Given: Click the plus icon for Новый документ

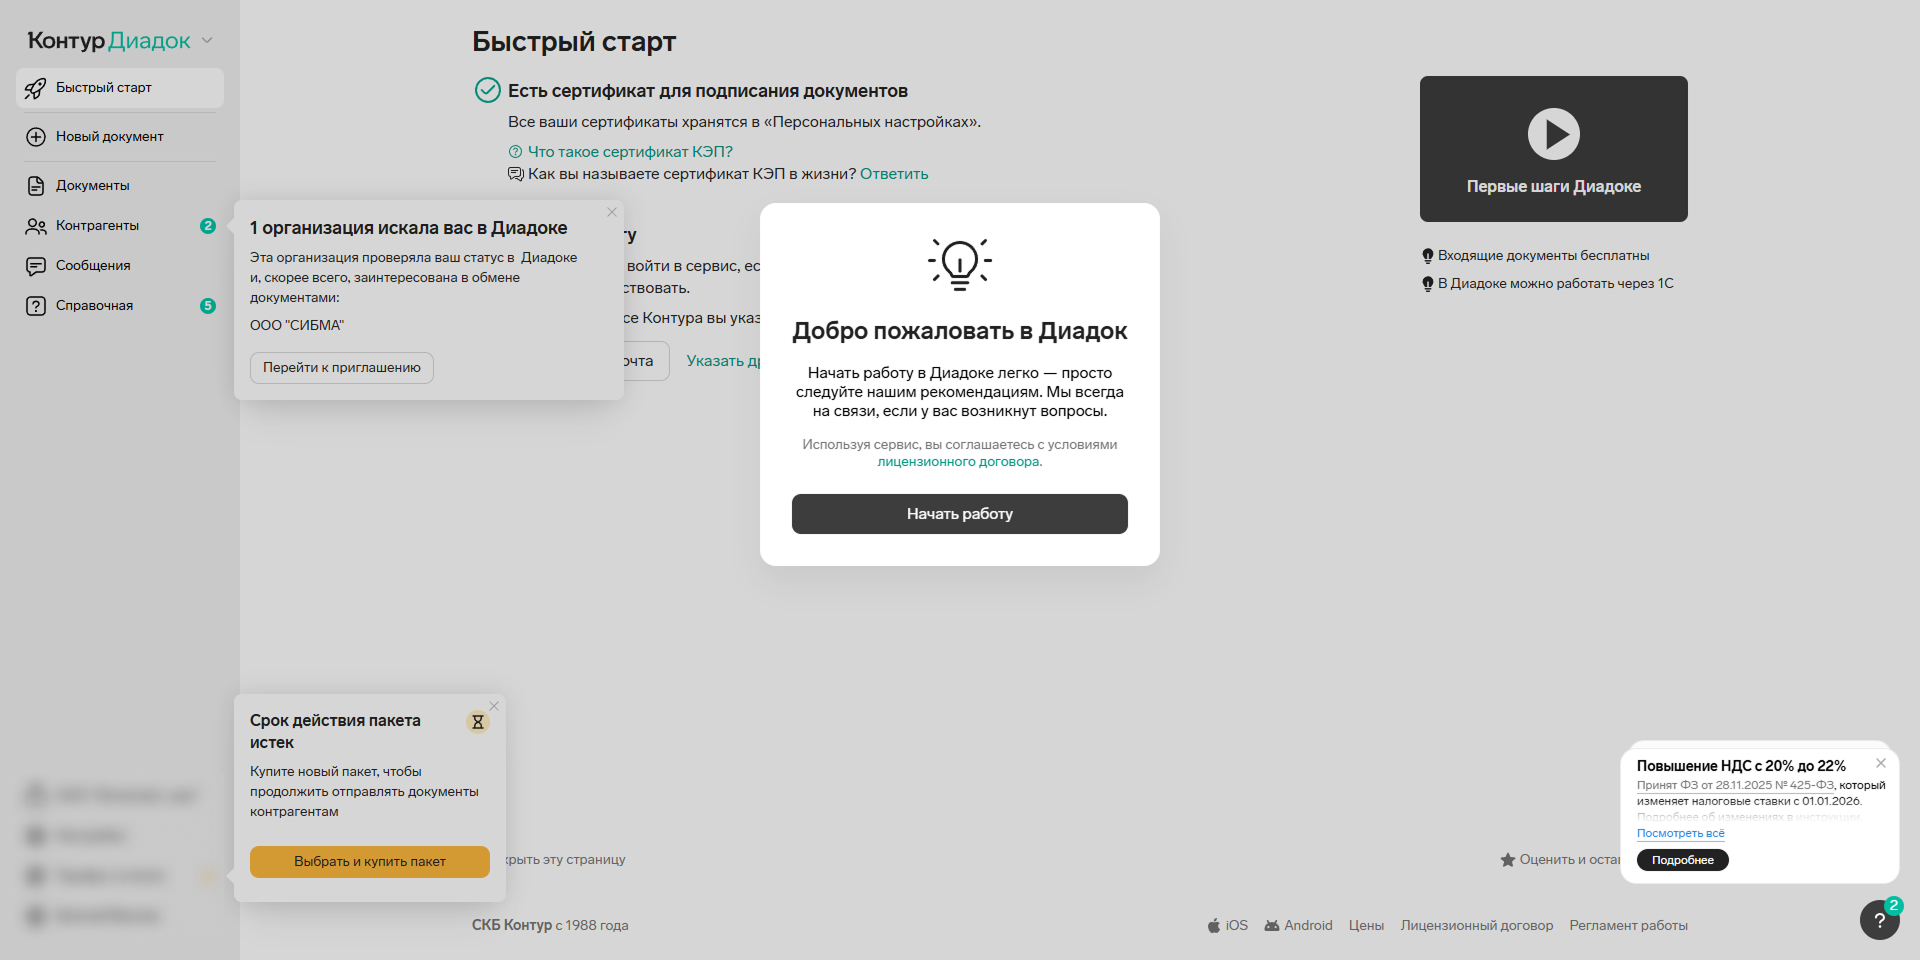Looking at the screenshot, I should (x=36, y=137).
